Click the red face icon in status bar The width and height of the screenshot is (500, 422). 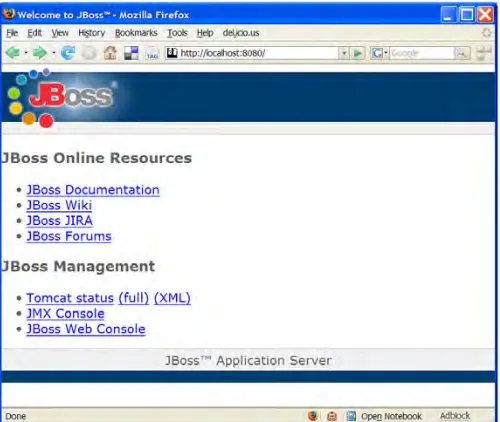click(x=332, y=416)
